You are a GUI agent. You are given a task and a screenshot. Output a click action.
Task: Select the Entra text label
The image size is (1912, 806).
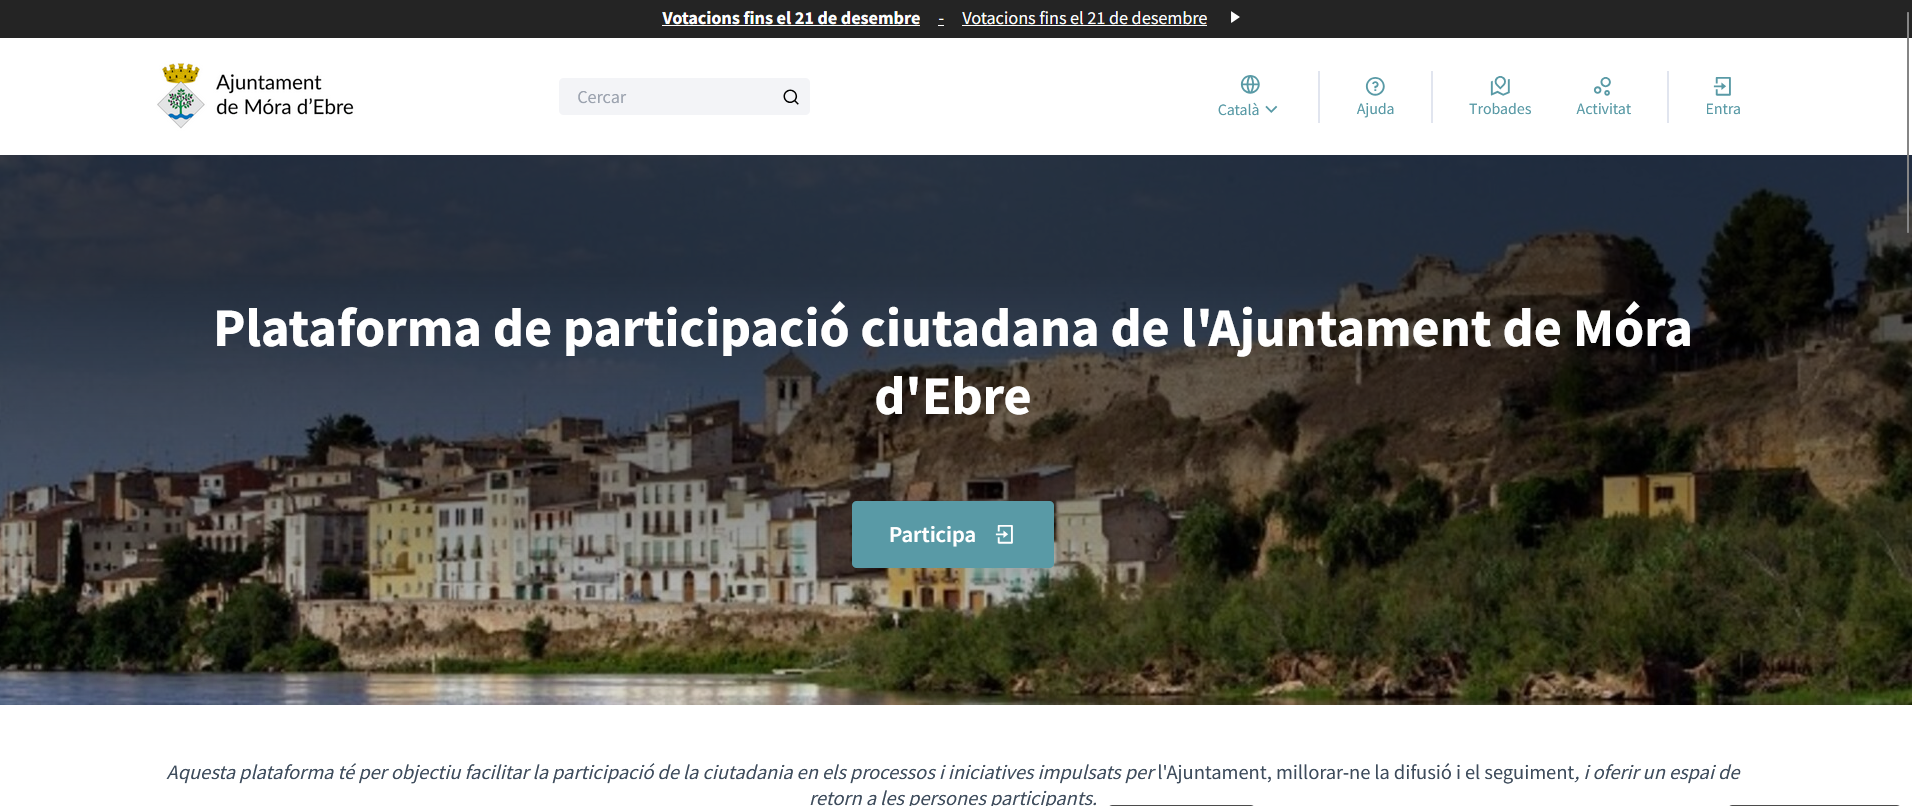(1722, 109)
